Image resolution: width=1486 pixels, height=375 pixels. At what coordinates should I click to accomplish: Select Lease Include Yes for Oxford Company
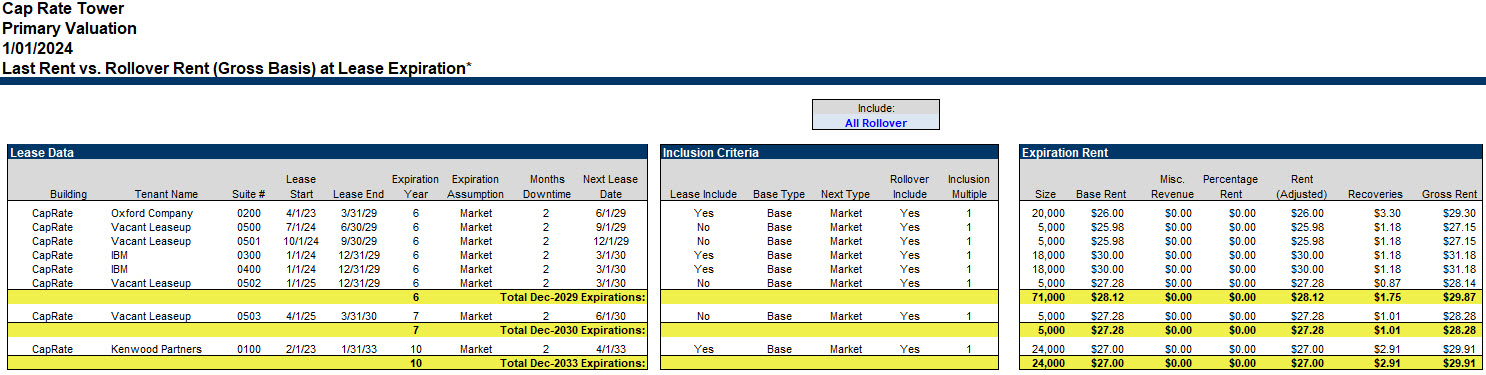[x=703, y=213]
